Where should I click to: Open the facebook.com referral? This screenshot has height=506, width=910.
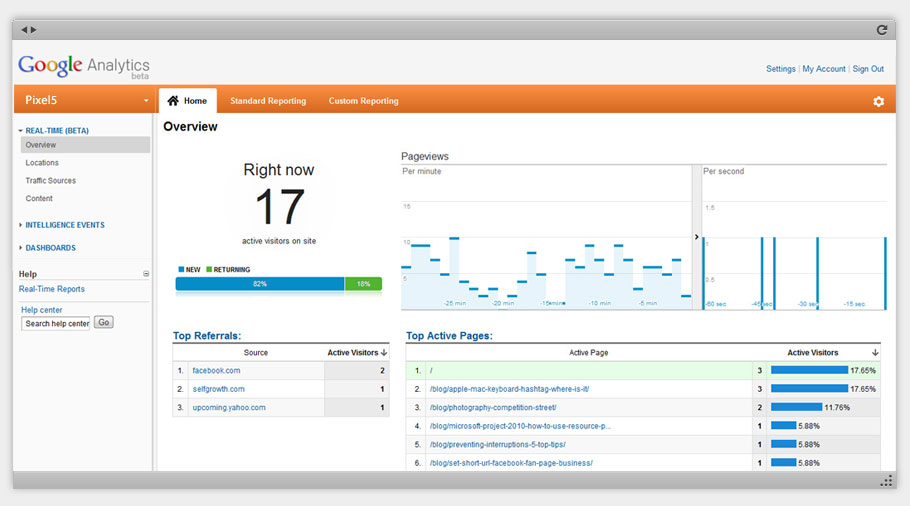click(216, 370)
